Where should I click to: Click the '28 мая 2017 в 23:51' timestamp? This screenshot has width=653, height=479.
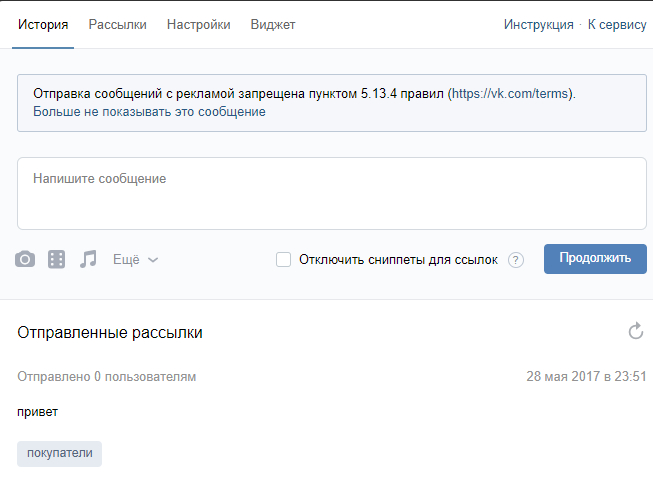pyautogui.click(x=586, y=377)
